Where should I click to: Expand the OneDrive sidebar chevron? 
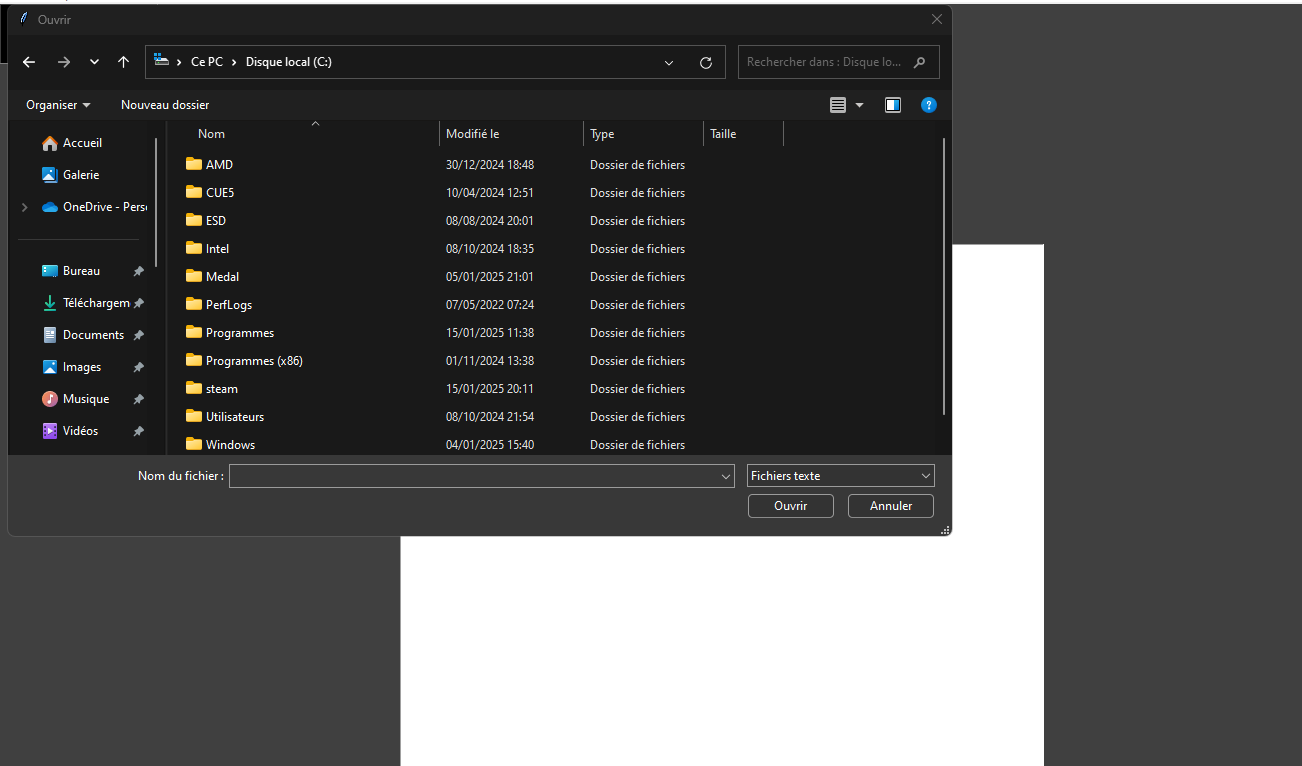(x=23, y=206)
